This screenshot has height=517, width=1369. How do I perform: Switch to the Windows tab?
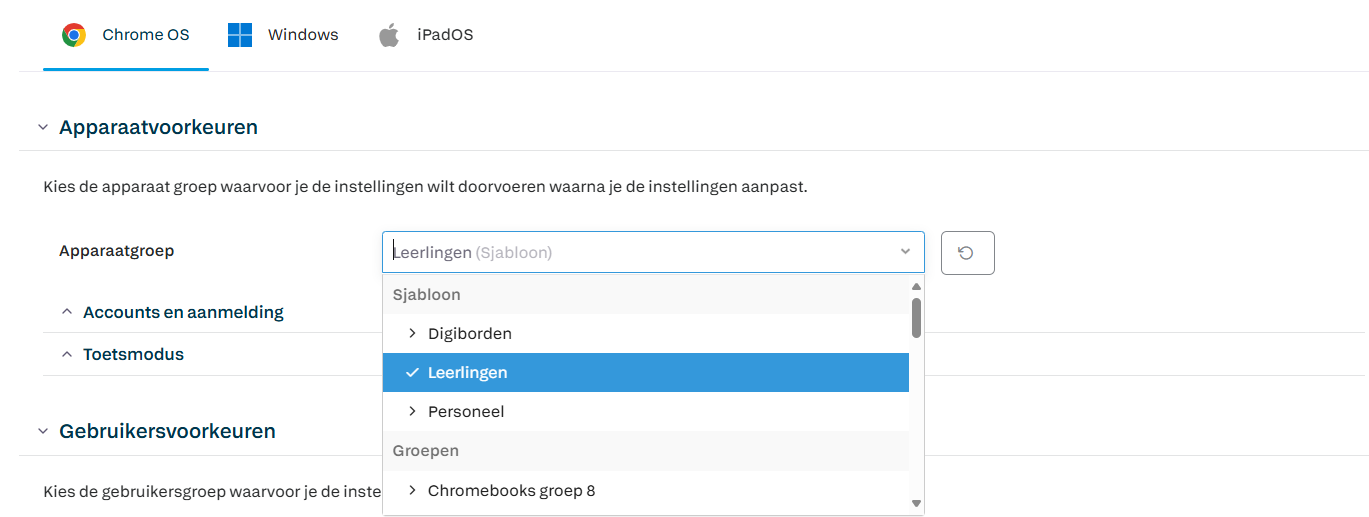tap(283, 35)
